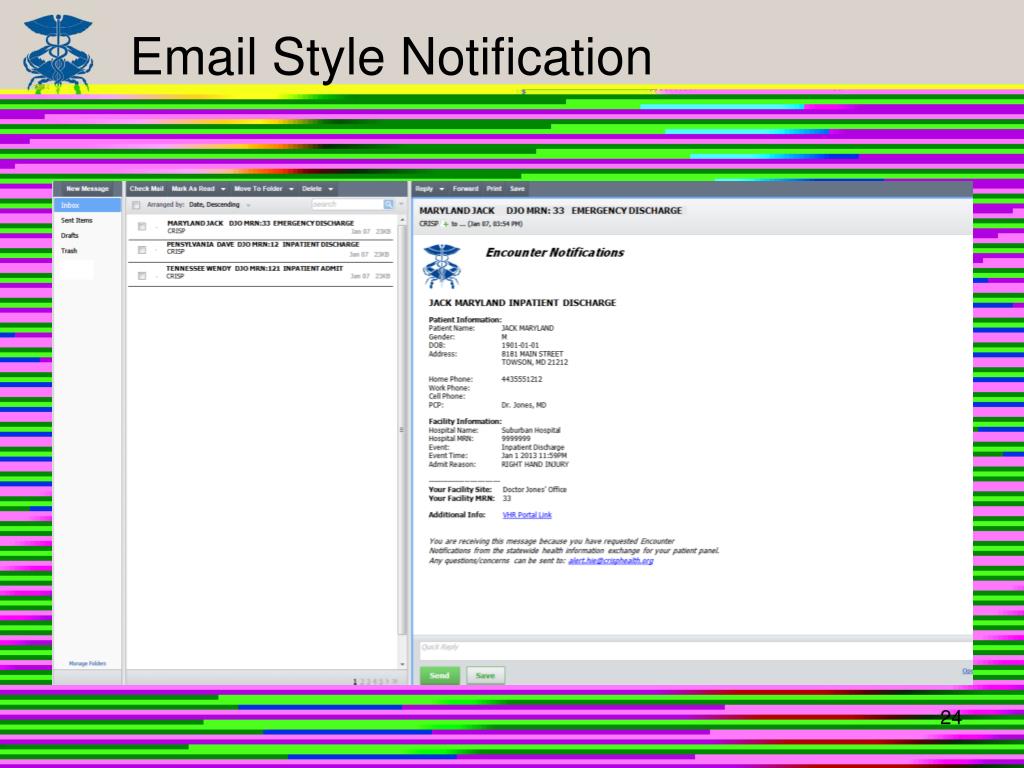Click the green plus icon next to CRISP sender
Image resolution: width=1024 pixels, height=768 pixels.
pyautogui.click(x=446, y=224)
